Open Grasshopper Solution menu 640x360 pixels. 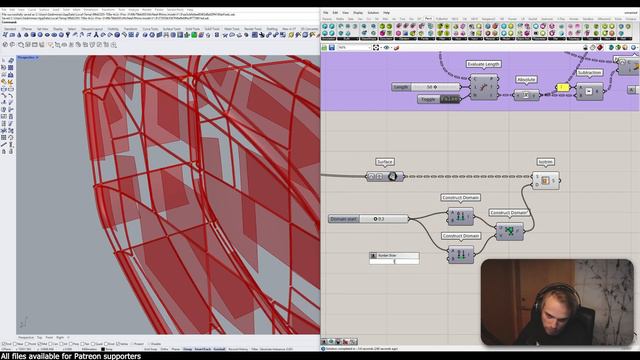click(373, 13)
